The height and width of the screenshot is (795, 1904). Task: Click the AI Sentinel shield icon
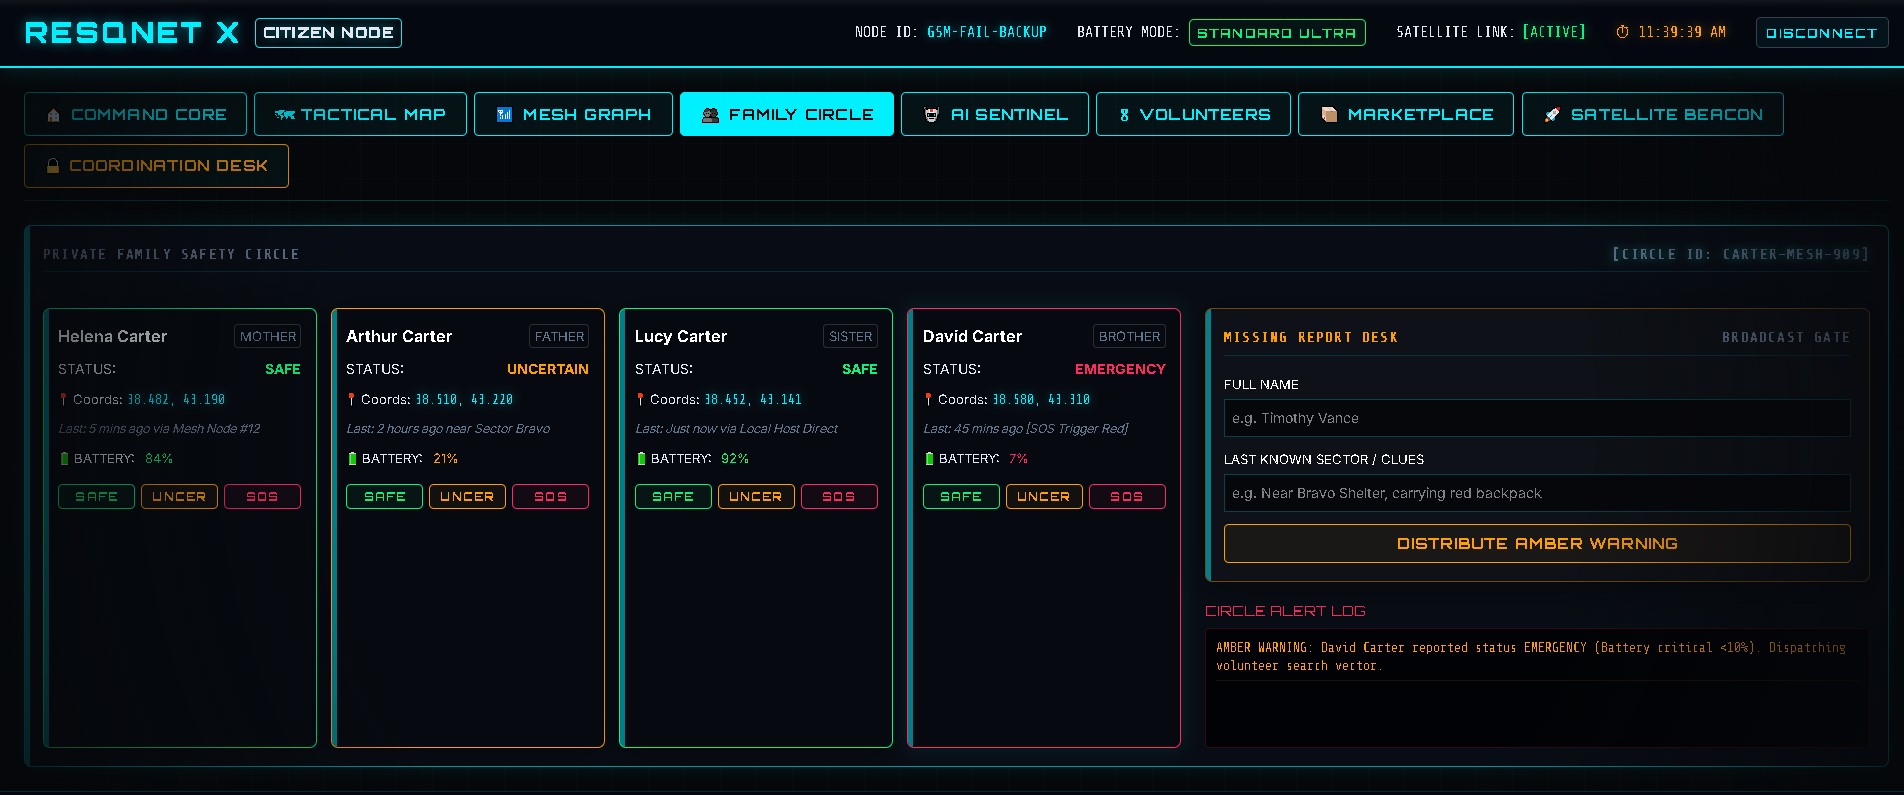coord(931,115)
